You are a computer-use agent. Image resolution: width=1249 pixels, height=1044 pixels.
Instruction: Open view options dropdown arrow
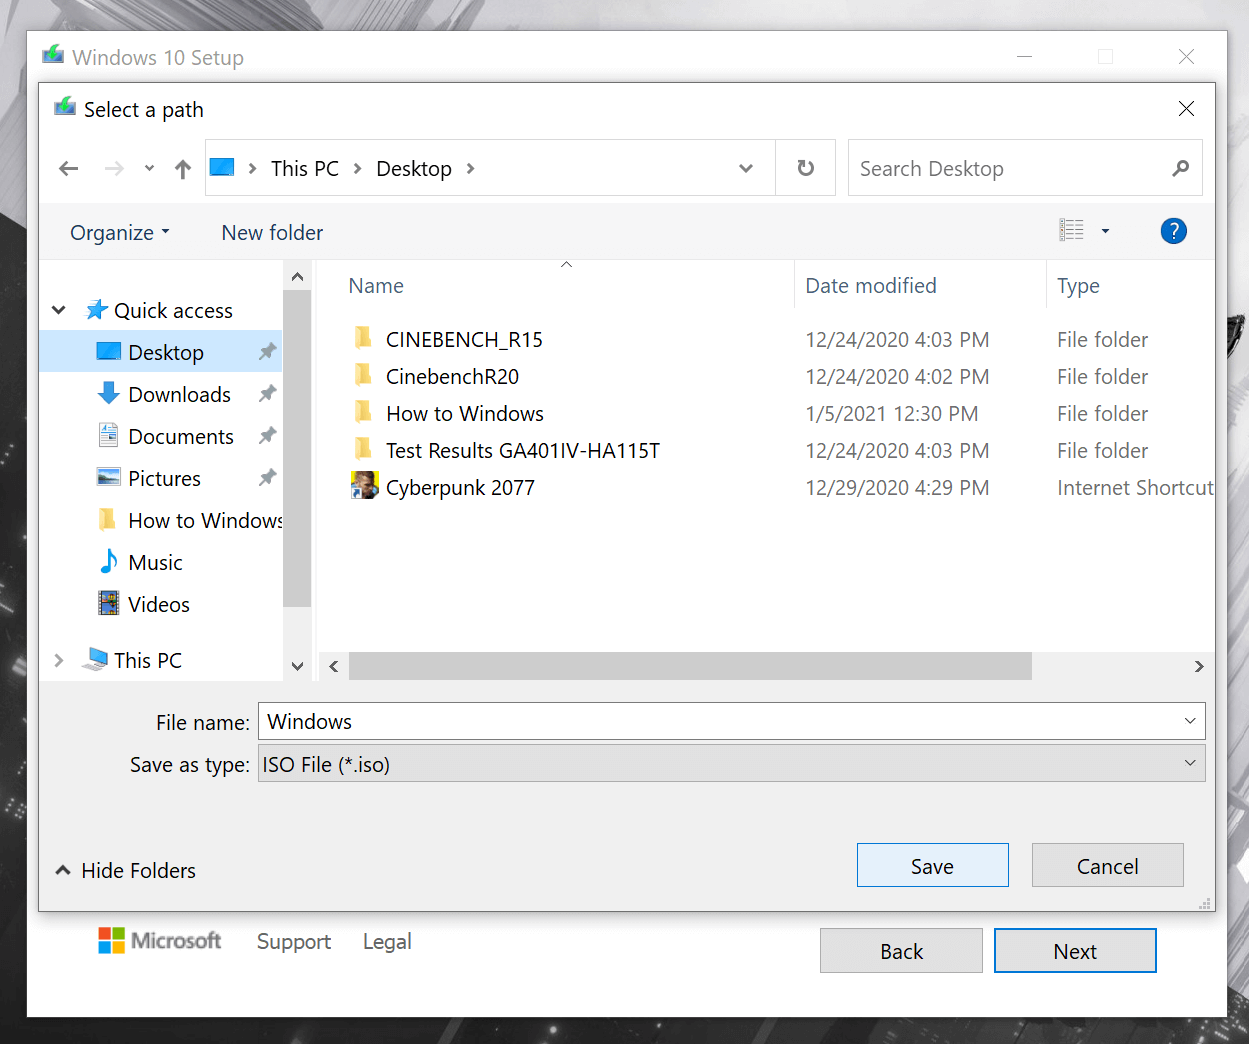[x=1105, y=232]
